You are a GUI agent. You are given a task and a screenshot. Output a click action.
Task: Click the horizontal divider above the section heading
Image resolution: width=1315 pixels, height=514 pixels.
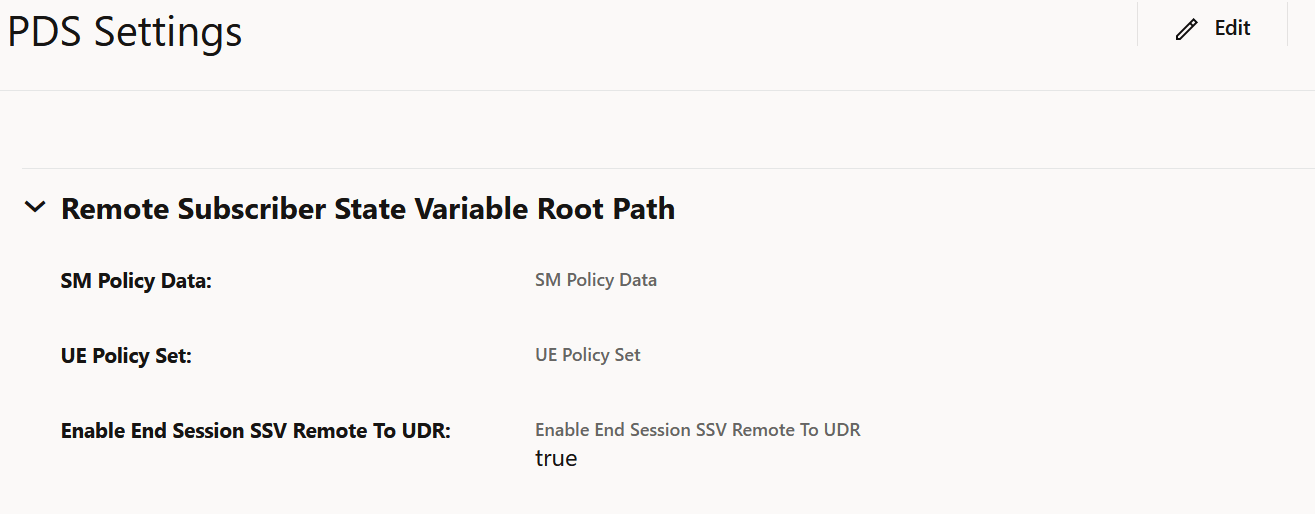click(x=668, y=168)
